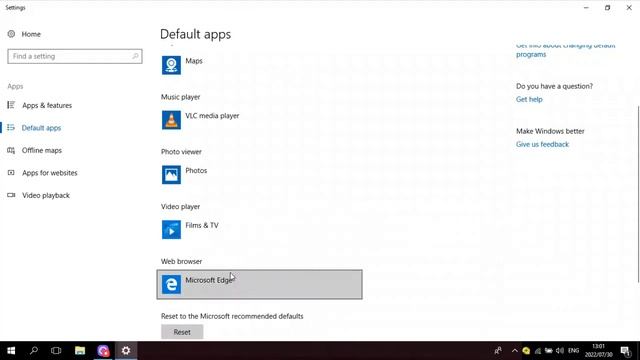The image size is (640, 360).
Task: Click the Offline maps icon
Action: click(11, 150)
